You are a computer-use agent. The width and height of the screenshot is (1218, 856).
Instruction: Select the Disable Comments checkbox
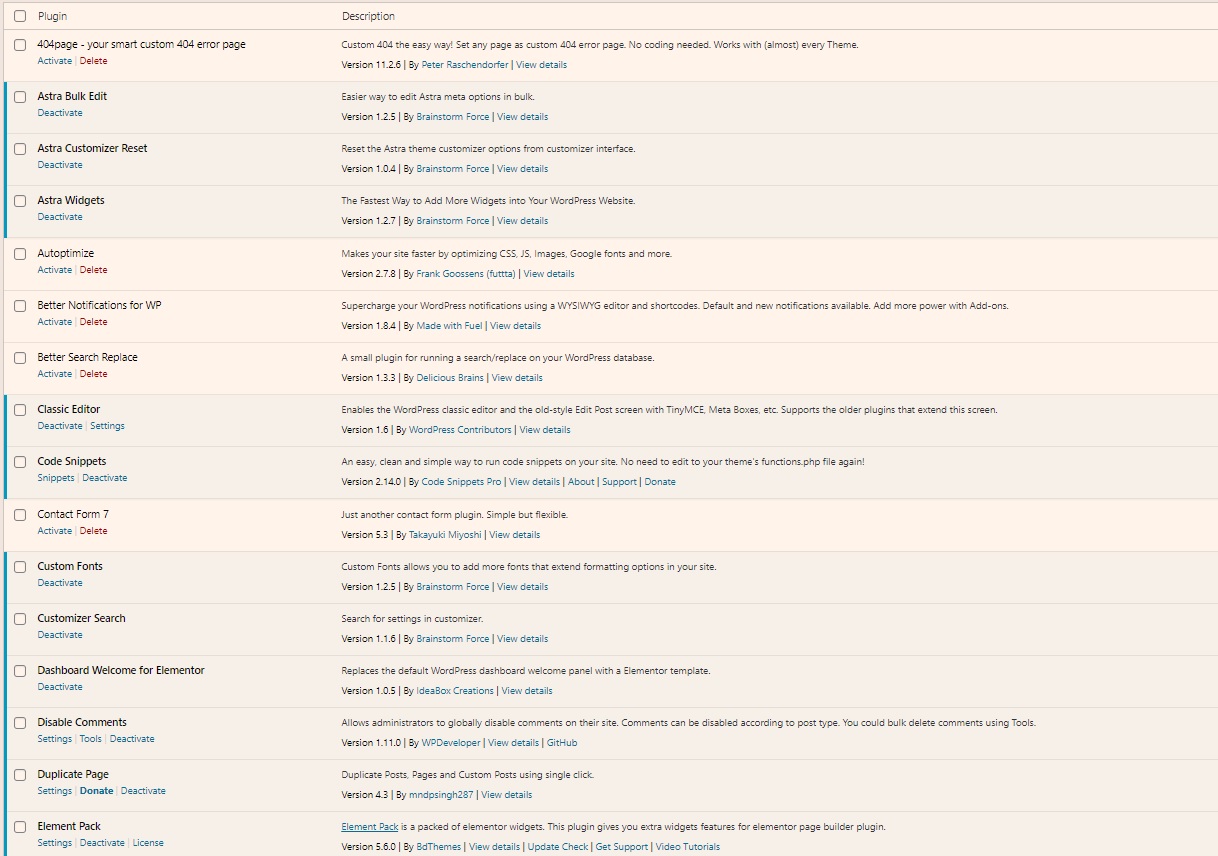pyautogui.click(x=20, y=723)
